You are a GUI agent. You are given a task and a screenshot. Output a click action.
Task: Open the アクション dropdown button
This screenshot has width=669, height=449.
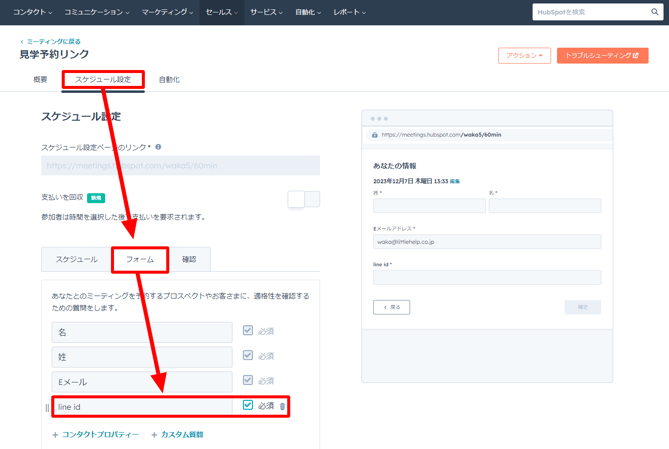524,56
